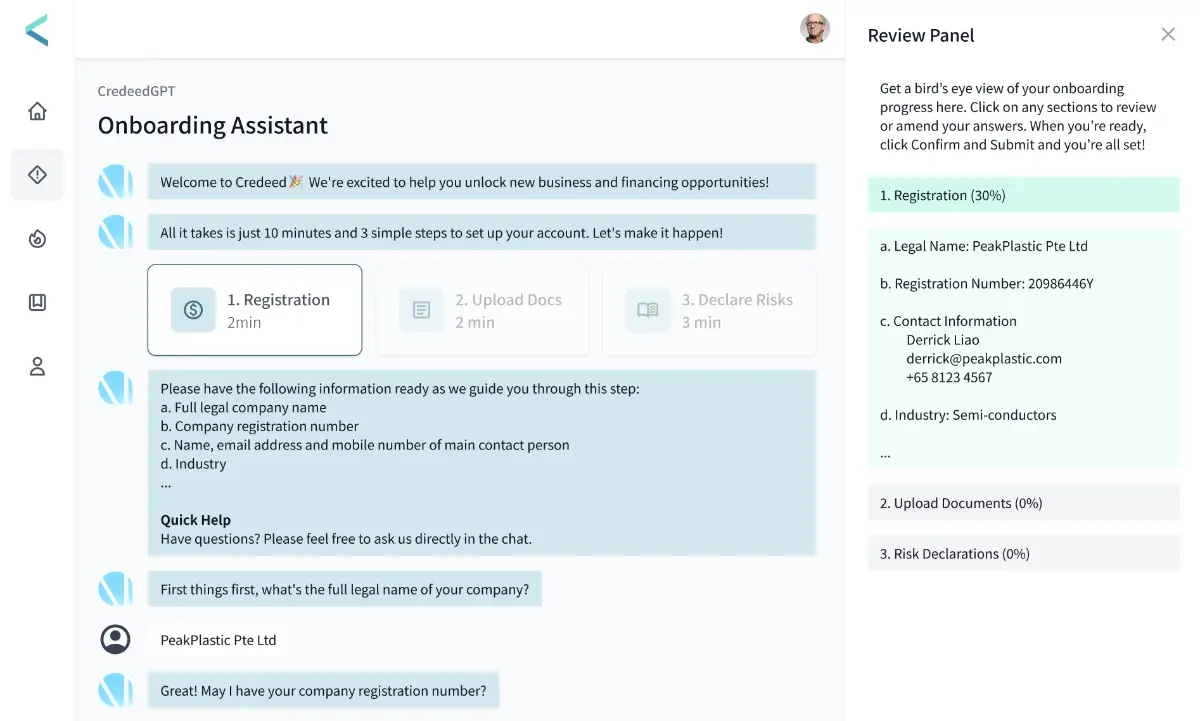Open the bookmark book icon in sidebar
This screenshot has height=721, width=1200.
[37, 302]
